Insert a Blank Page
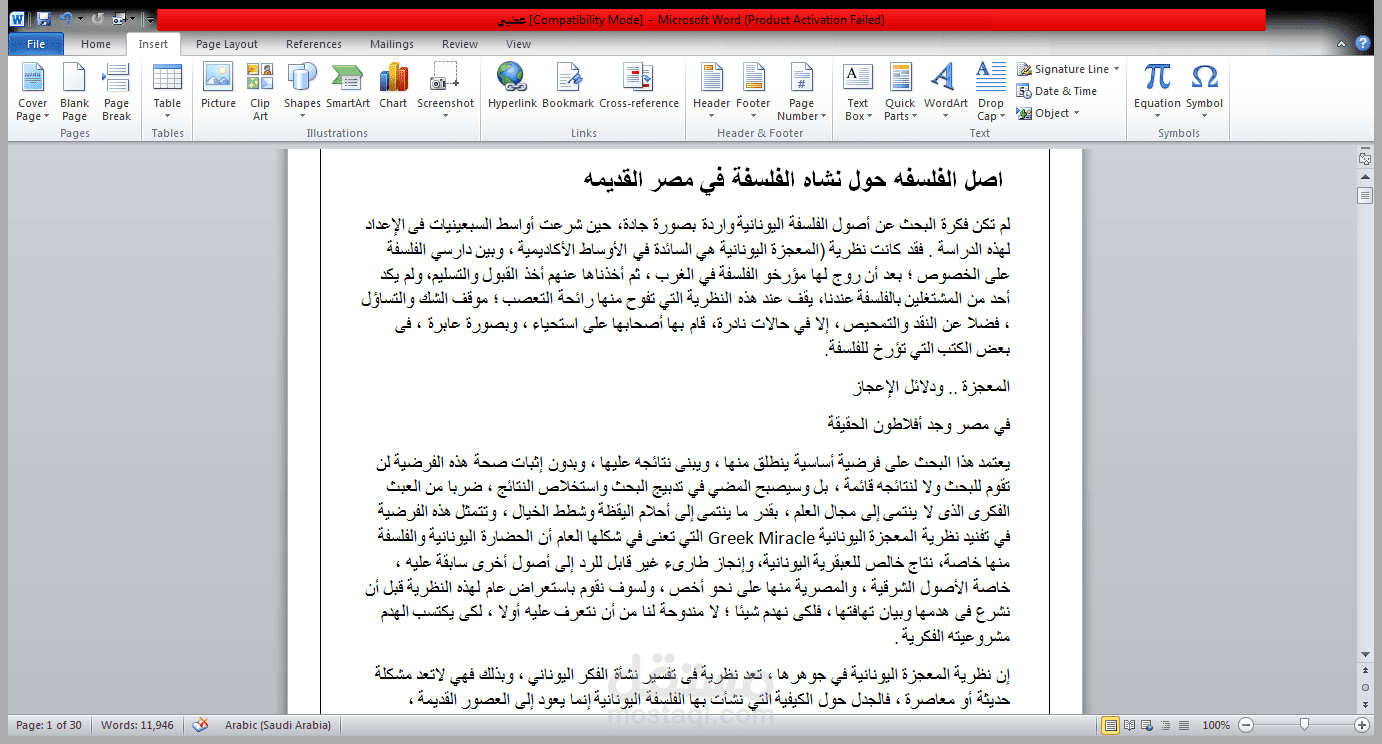 [x=74, y=91]
